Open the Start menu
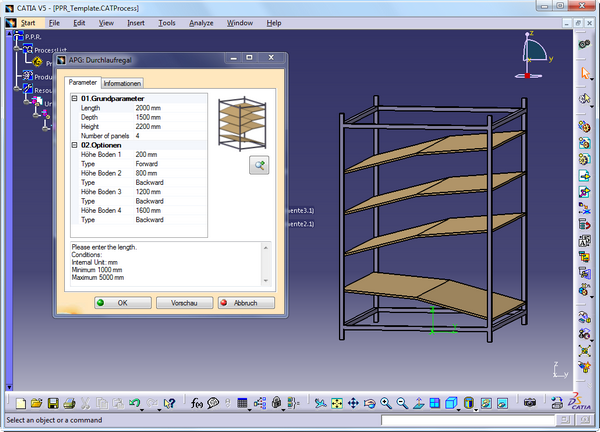The width and height of the screenshot is (600, 432). (x=28, y=21)
